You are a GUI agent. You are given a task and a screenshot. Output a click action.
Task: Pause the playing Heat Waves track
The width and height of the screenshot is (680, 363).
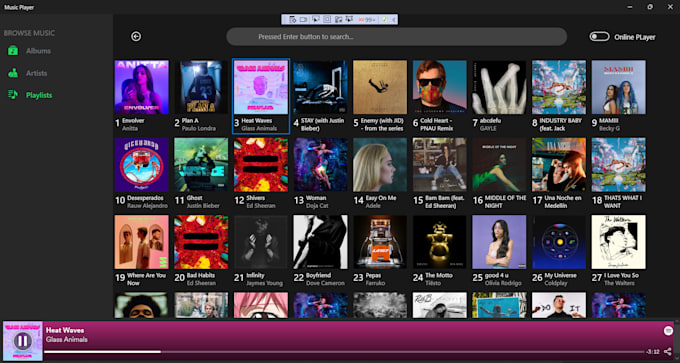click(22, 341)
